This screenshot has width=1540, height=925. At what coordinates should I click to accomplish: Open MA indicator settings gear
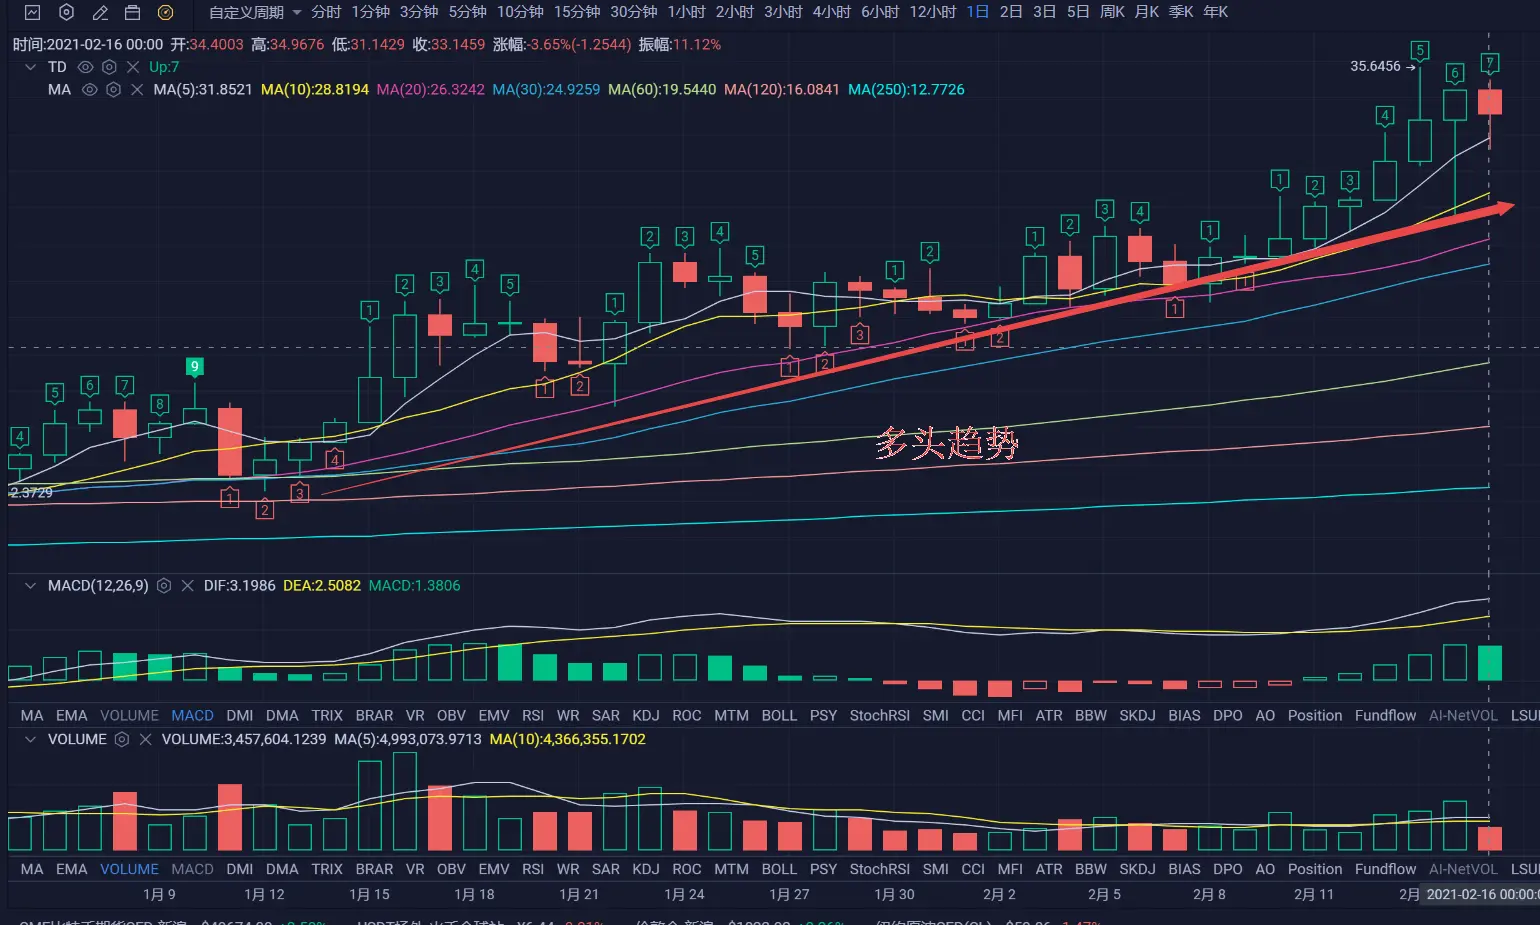tap(113, 89)
